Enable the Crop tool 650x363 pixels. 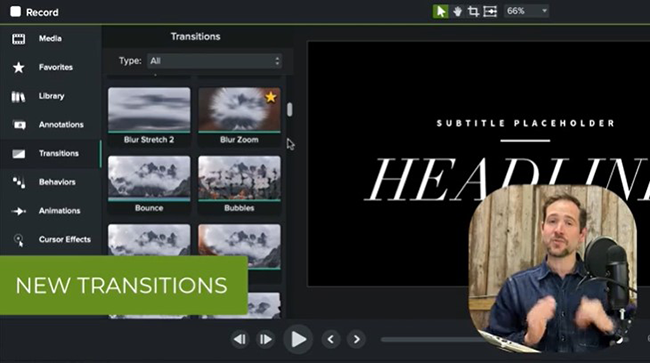473,12
